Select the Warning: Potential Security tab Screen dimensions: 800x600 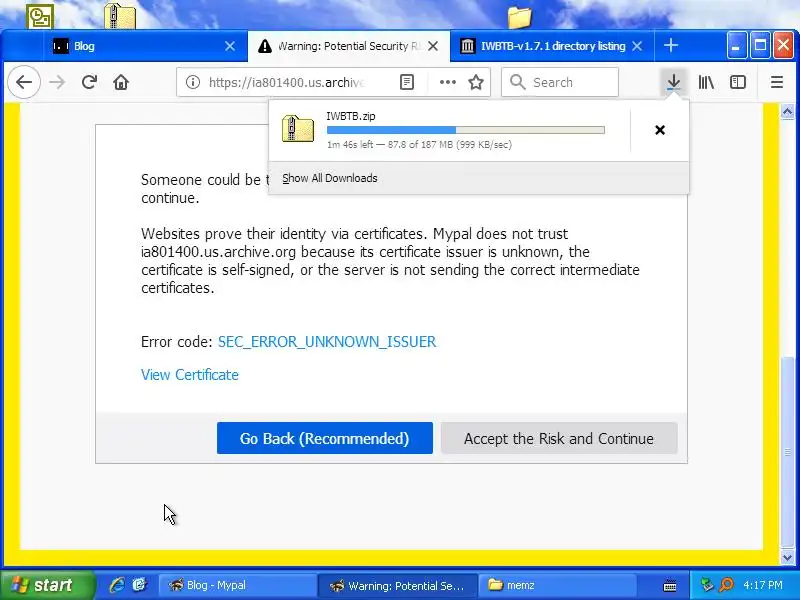349,46
